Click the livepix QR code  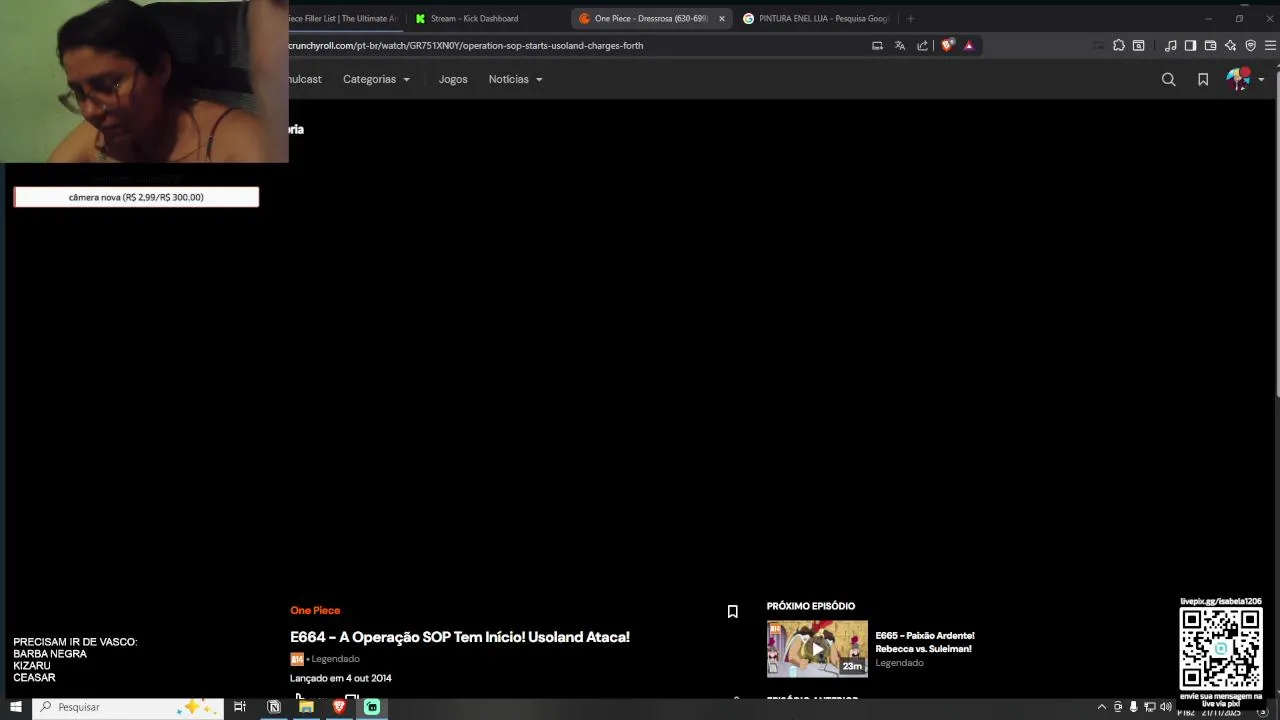[1221, 649]
